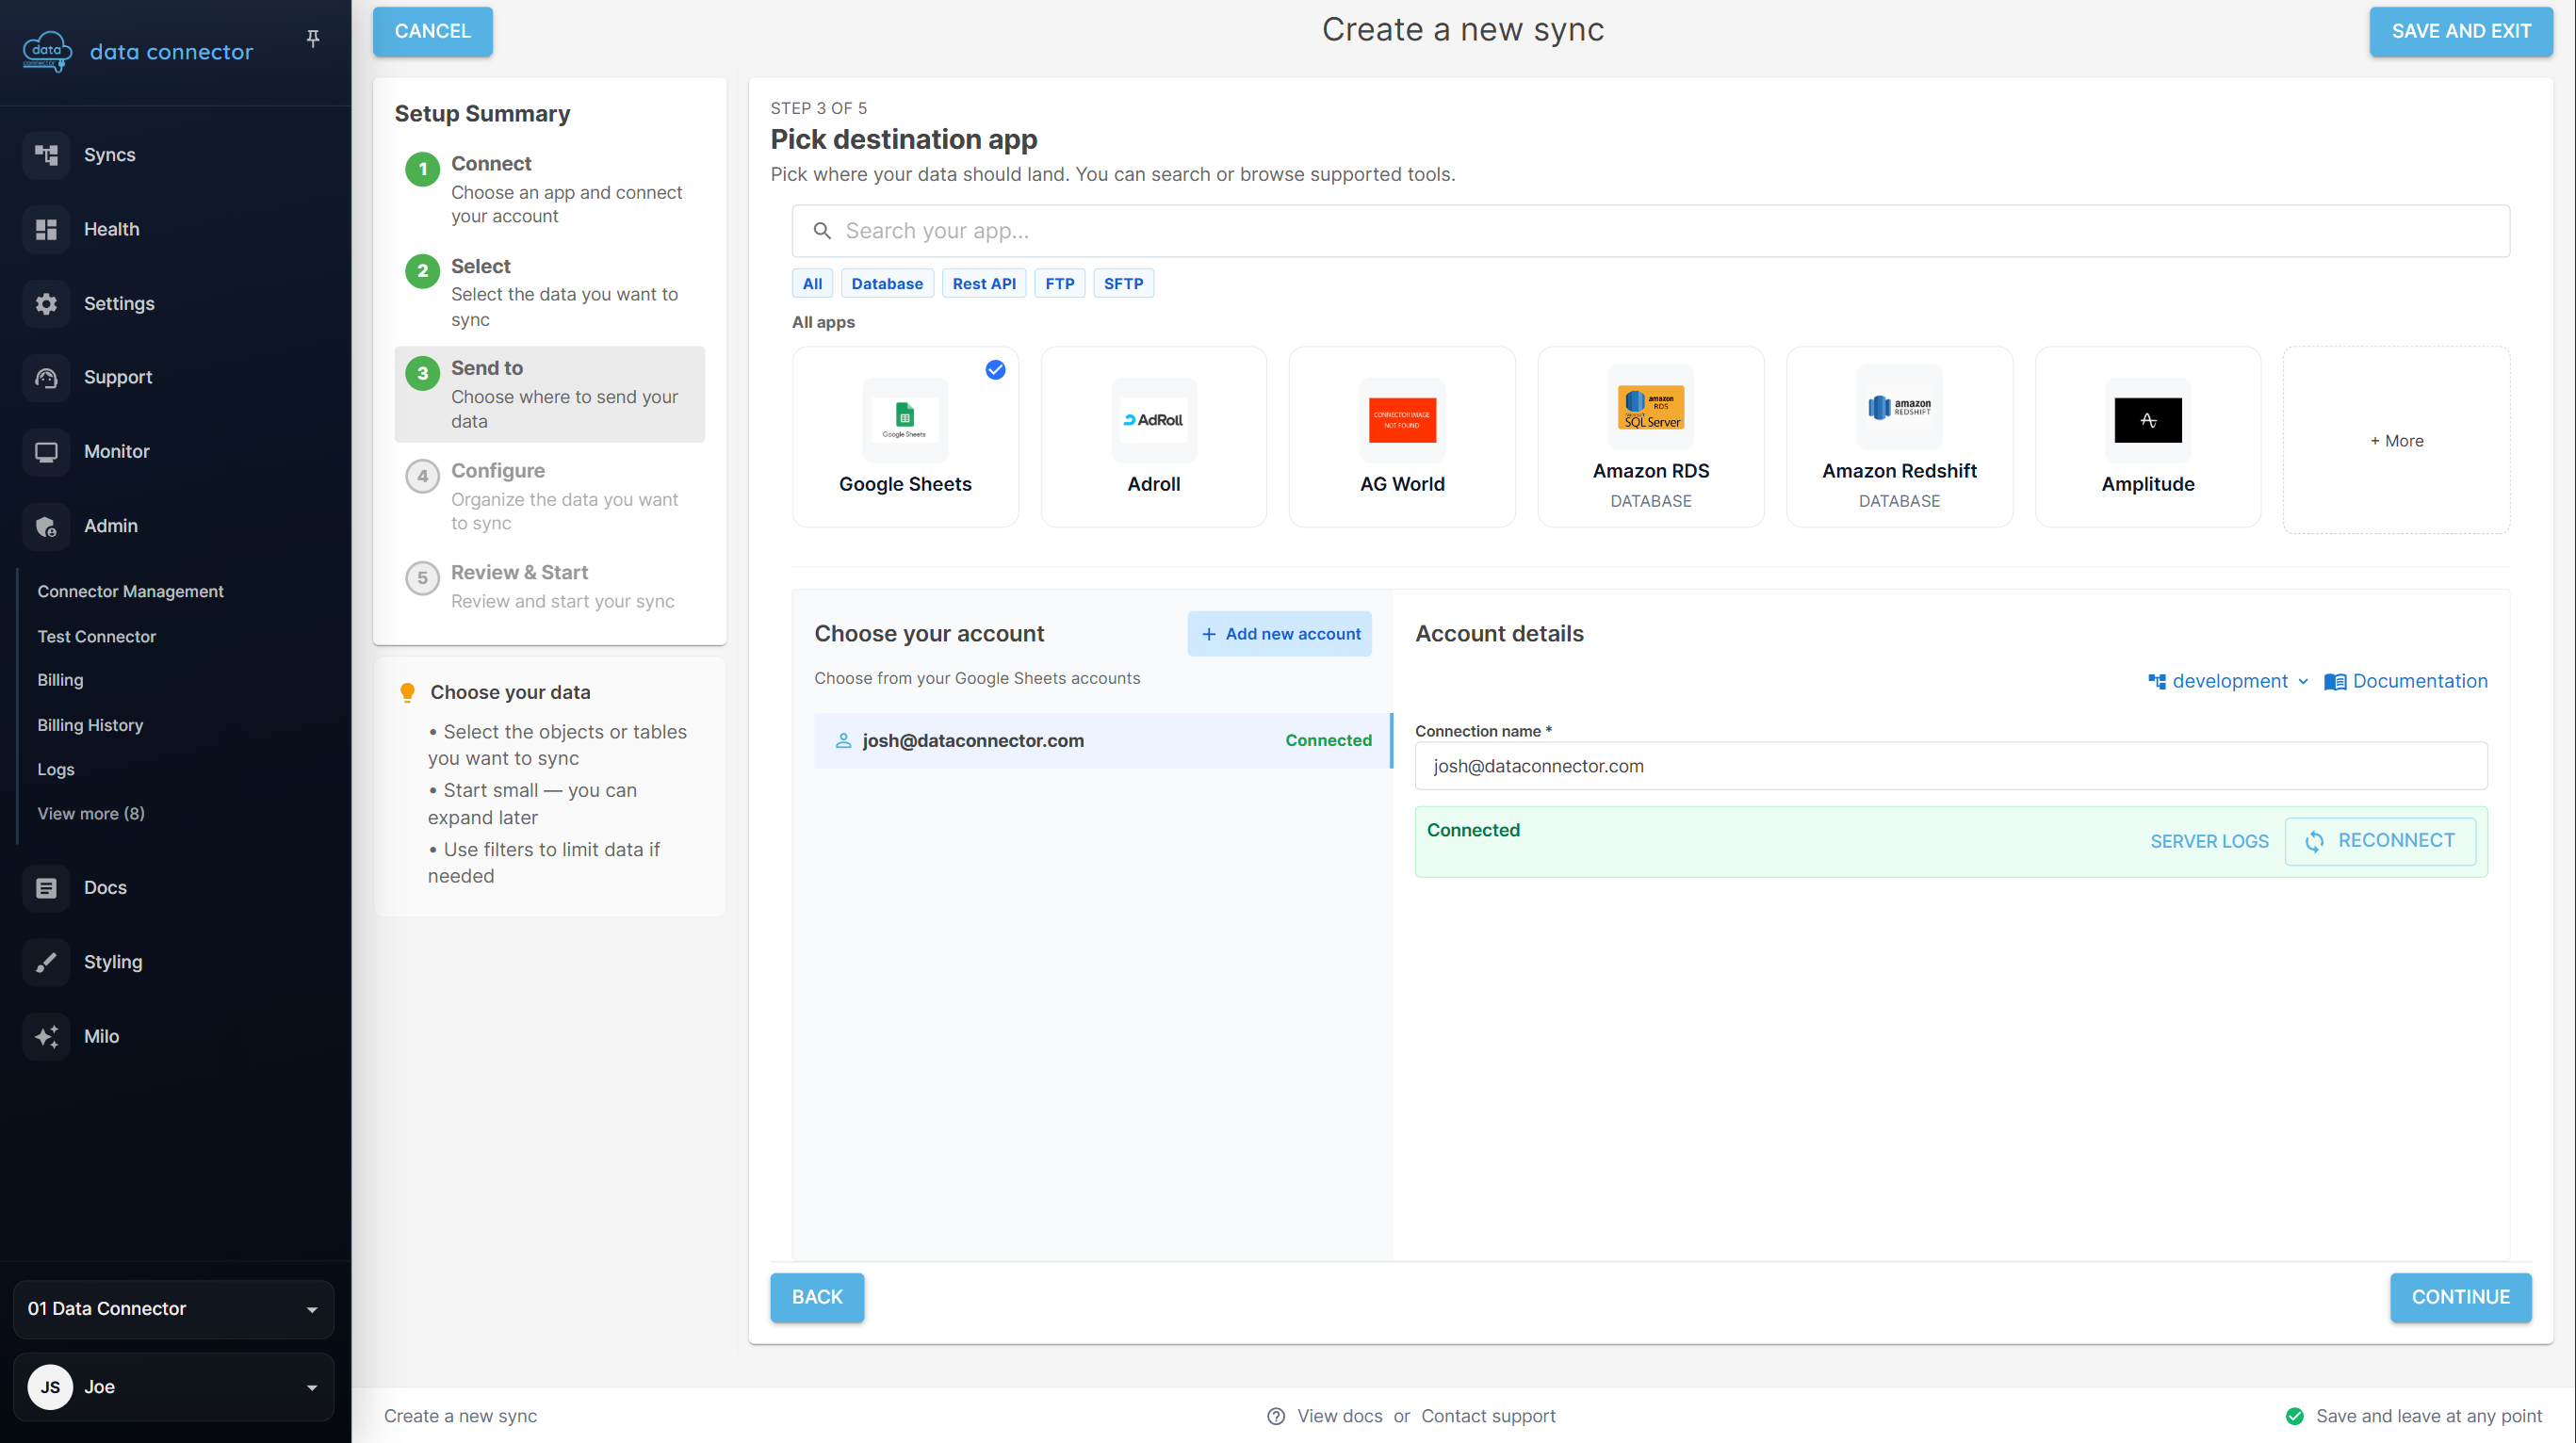This screenshot has height=1443, width=2576.
Task: Click the data connector logo
Action: pyautogui.click(x=138, y=51)
